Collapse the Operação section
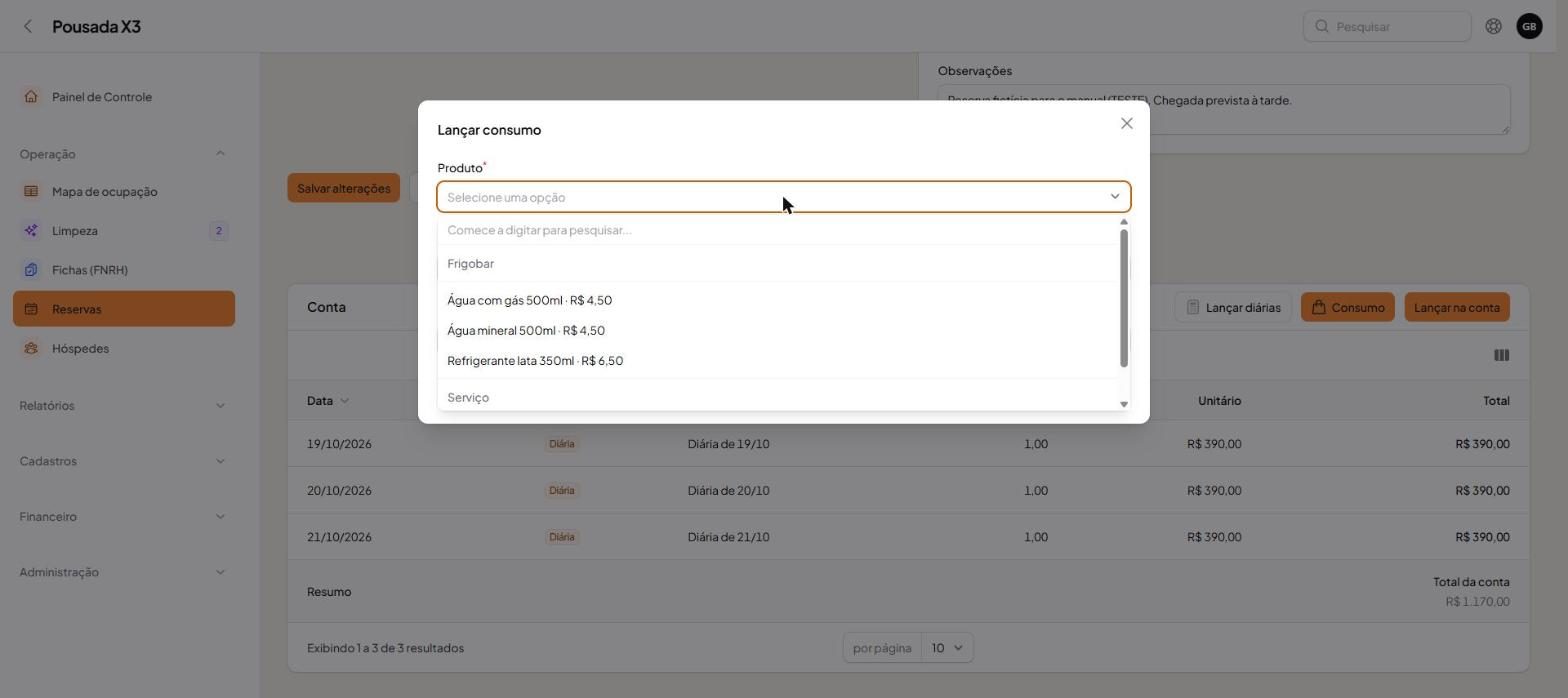This screenshot has width=1568, height=698. pyautogui.click(x=220, y=154)
